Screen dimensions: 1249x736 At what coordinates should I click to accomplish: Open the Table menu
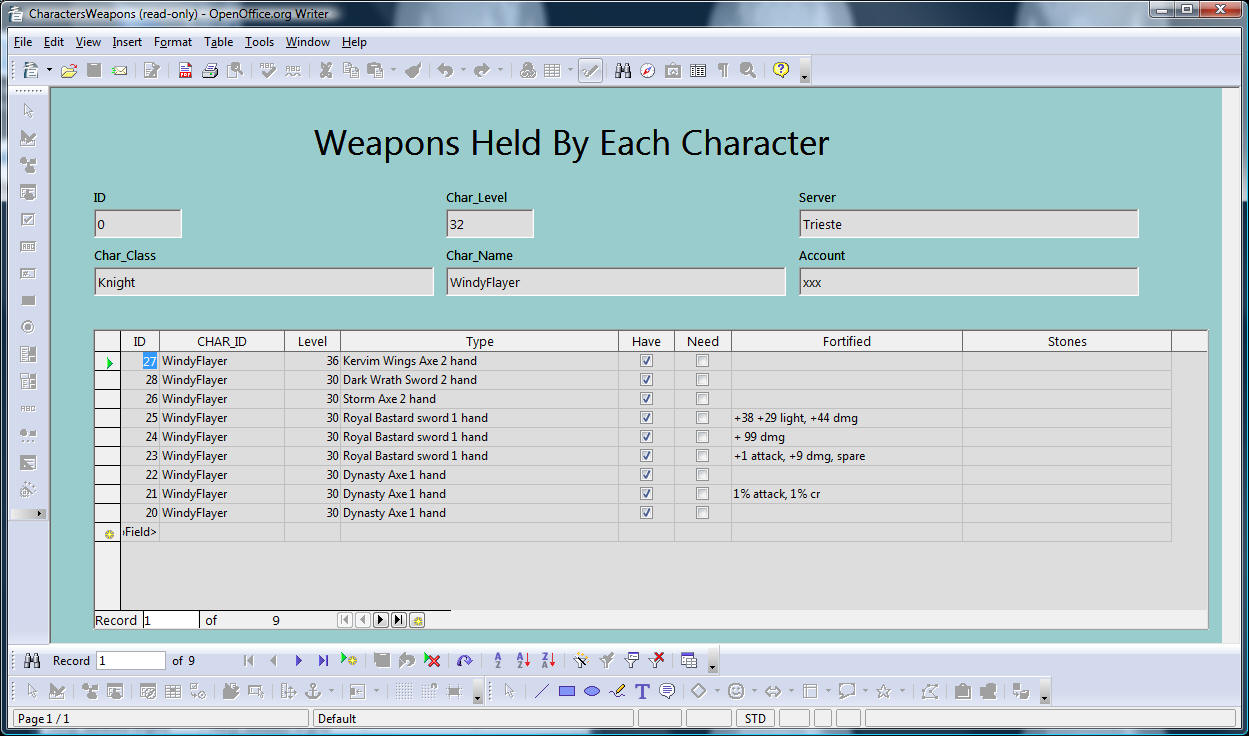[218, 42]
